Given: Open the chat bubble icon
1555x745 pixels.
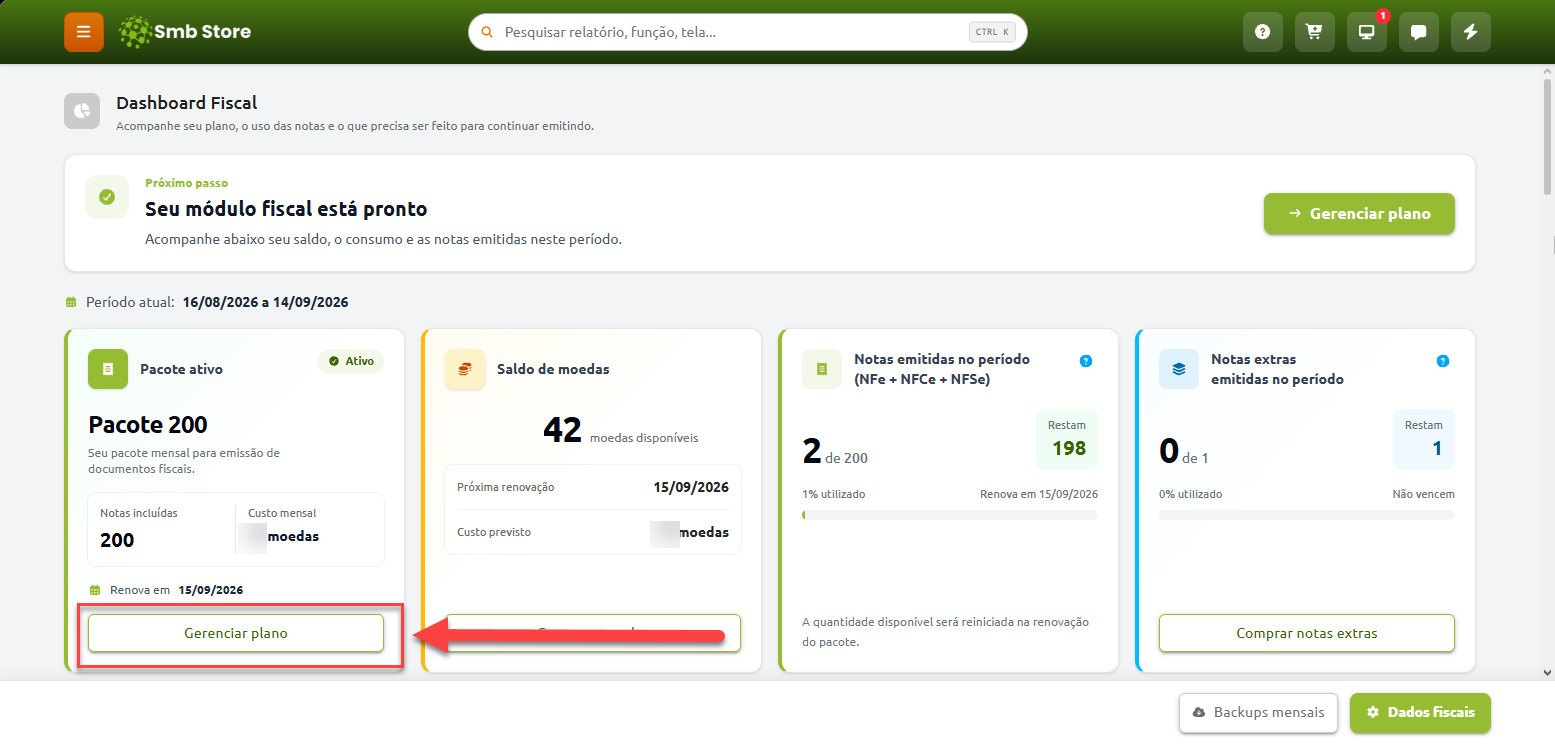Looking at the screenshot, I should pos(1419,32).
